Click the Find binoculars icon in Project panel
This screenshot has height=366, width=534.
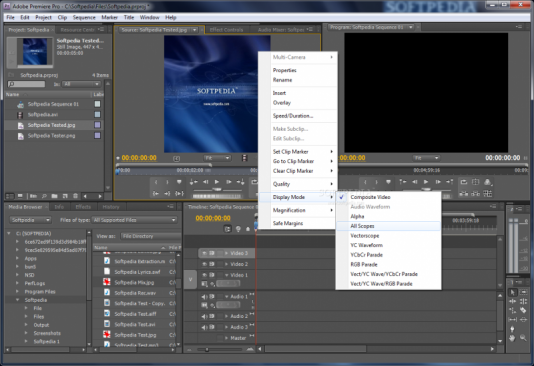pyautogui.click(x=44, y=196)
